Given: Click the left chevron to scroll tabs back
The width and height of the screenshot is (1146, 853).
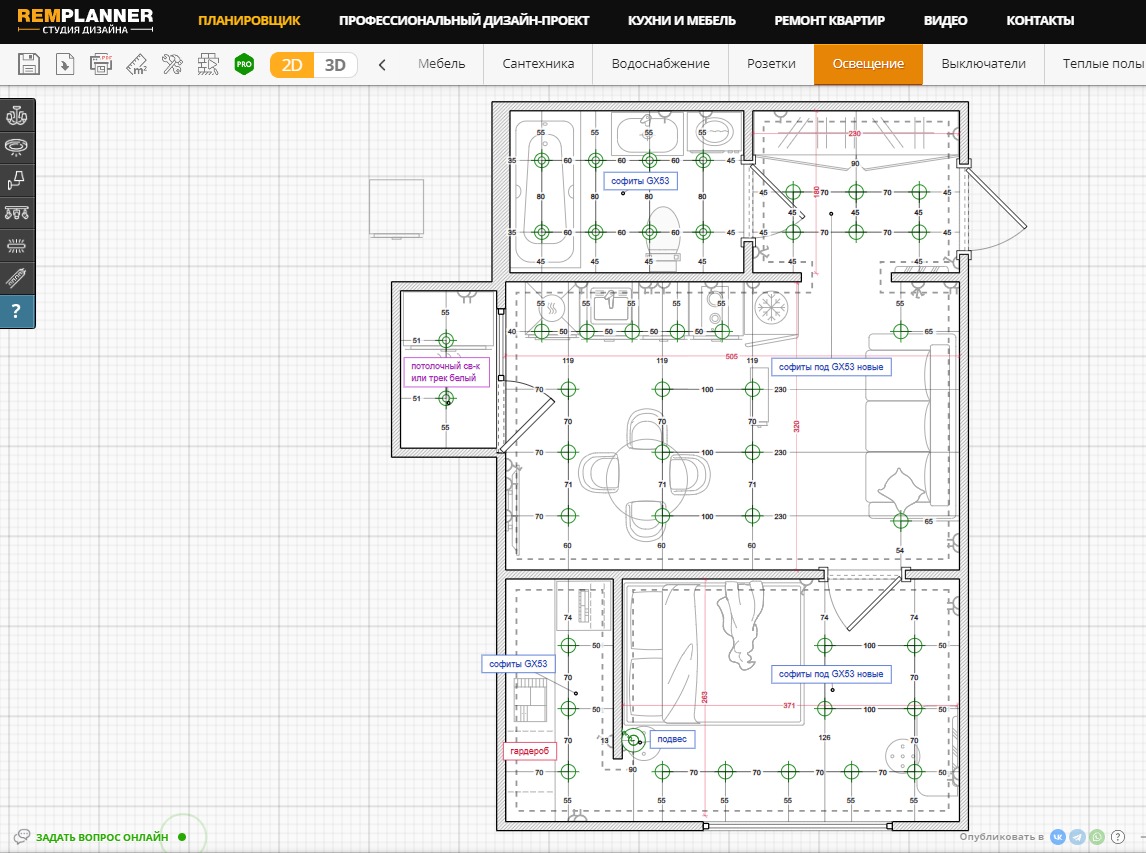Looking at the screenshot, I should [x=382, y=65].
